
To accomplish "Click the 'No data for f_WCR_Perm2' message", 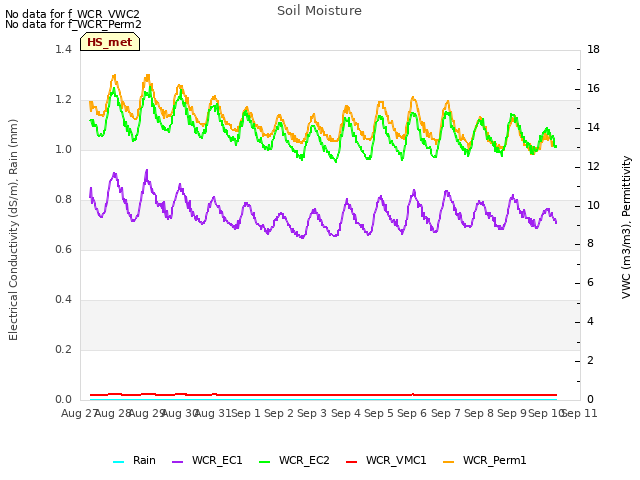I will [x=73, y=24].
